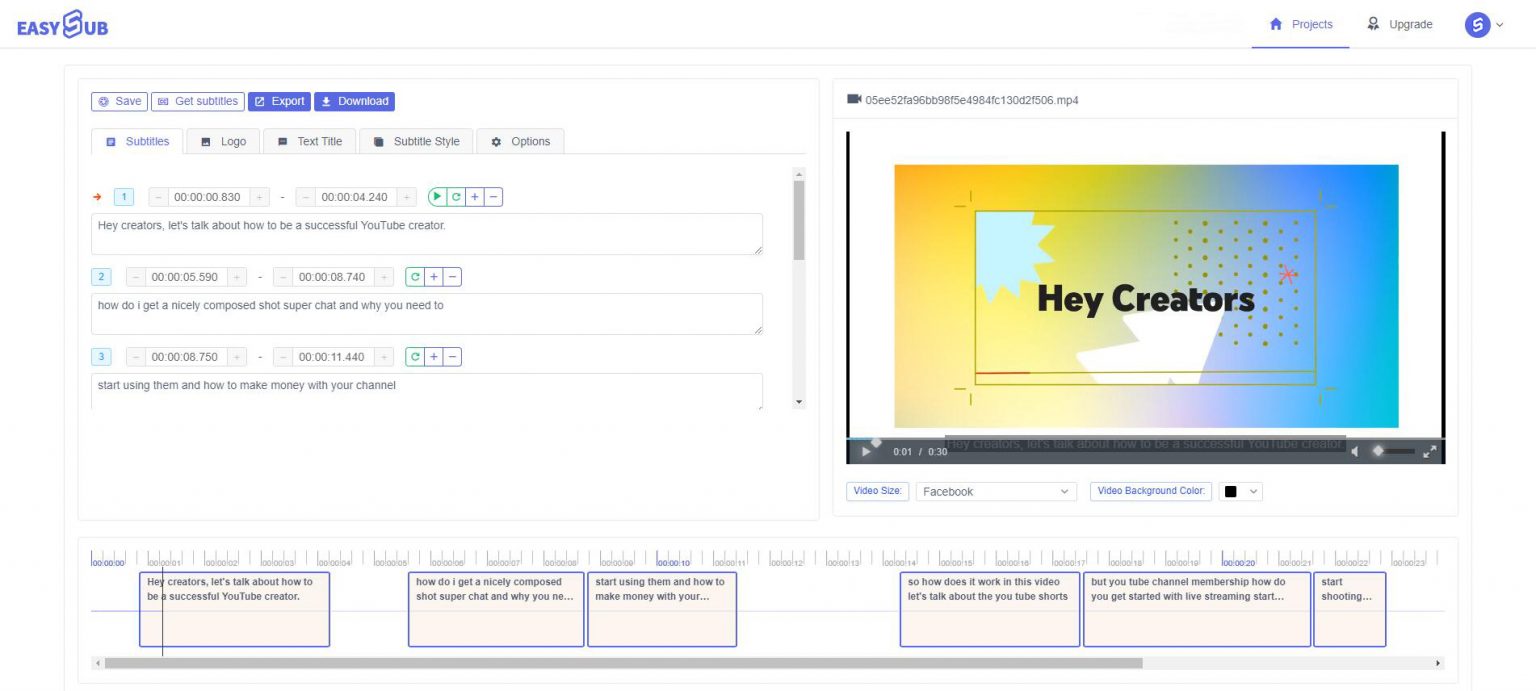Increase the start time of subtitle 1
The image size is (1536, 691).
259,197
